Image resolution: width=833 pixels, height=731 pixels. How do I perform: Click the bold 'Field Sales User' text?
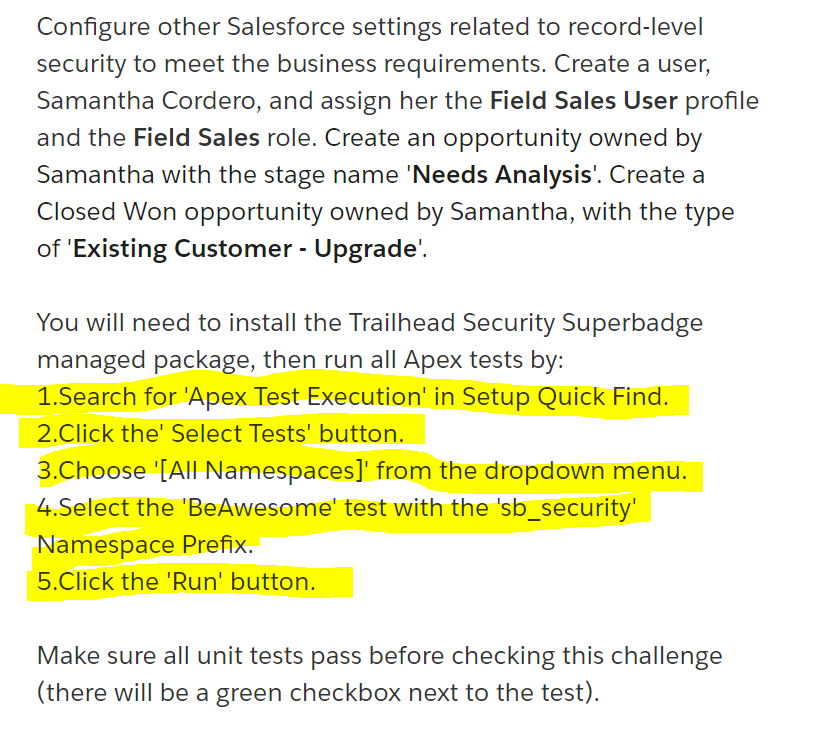pyautogui.click(x=583, y=101)
